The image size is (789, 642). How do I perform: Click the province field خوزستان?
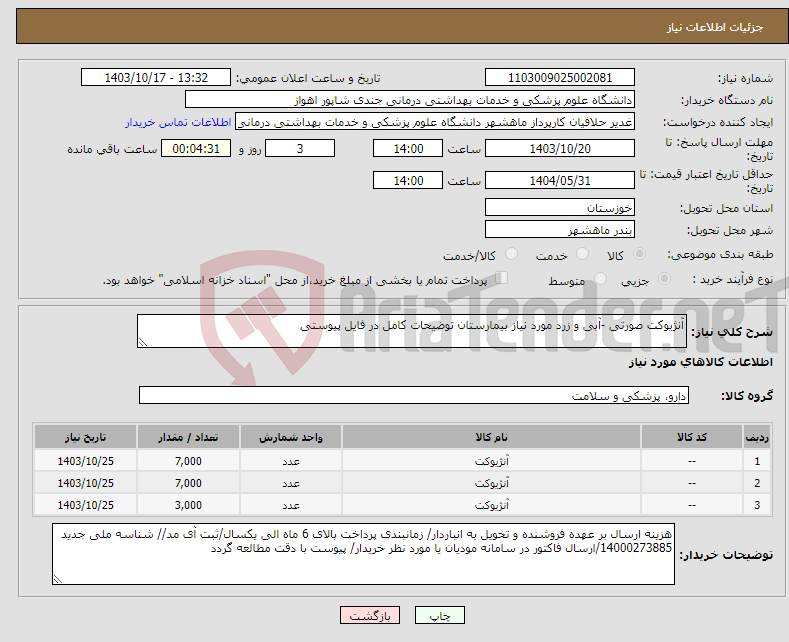(560, 207)
